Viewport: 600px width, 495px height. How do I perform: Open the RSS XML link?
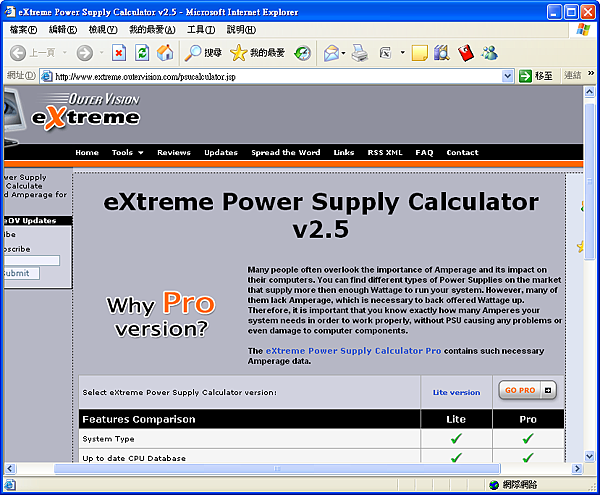(385, 153)
